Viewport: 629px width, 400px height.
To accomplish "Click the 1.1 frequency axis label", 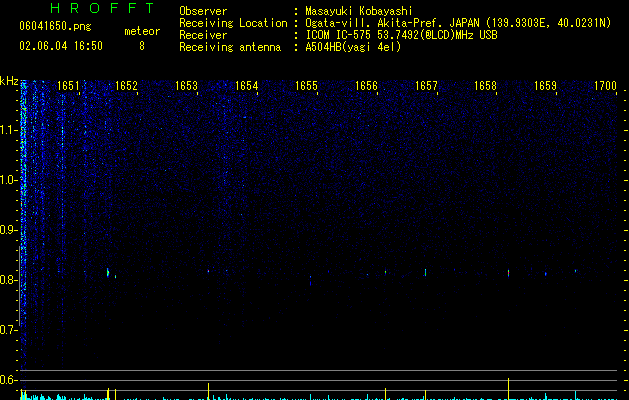I will point(9,130).
